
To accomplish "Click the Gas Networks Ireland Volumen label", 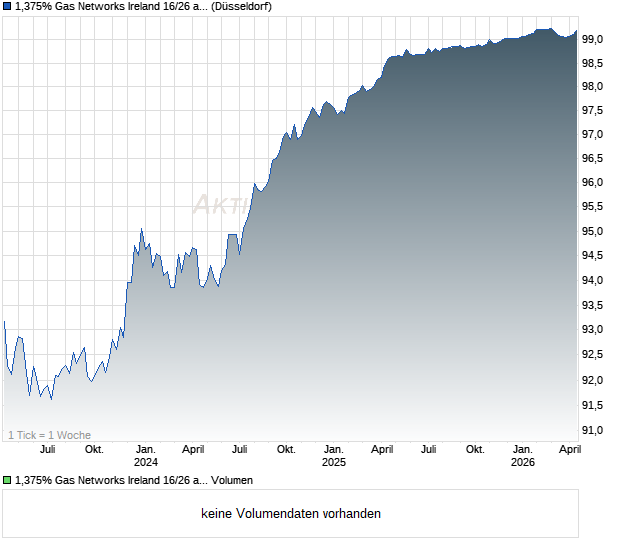I will point(141,480).
